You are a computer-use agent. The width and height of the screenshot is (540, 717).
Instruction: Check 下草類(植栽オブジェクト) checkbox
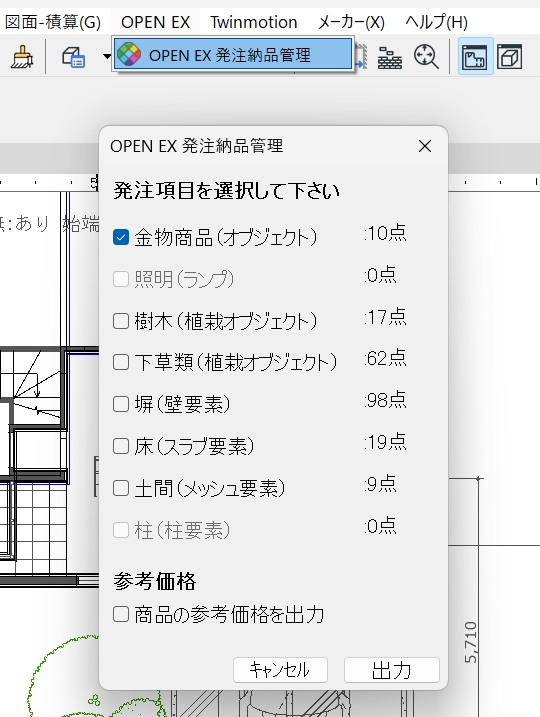pyautogui.click(x=121, y=362)
